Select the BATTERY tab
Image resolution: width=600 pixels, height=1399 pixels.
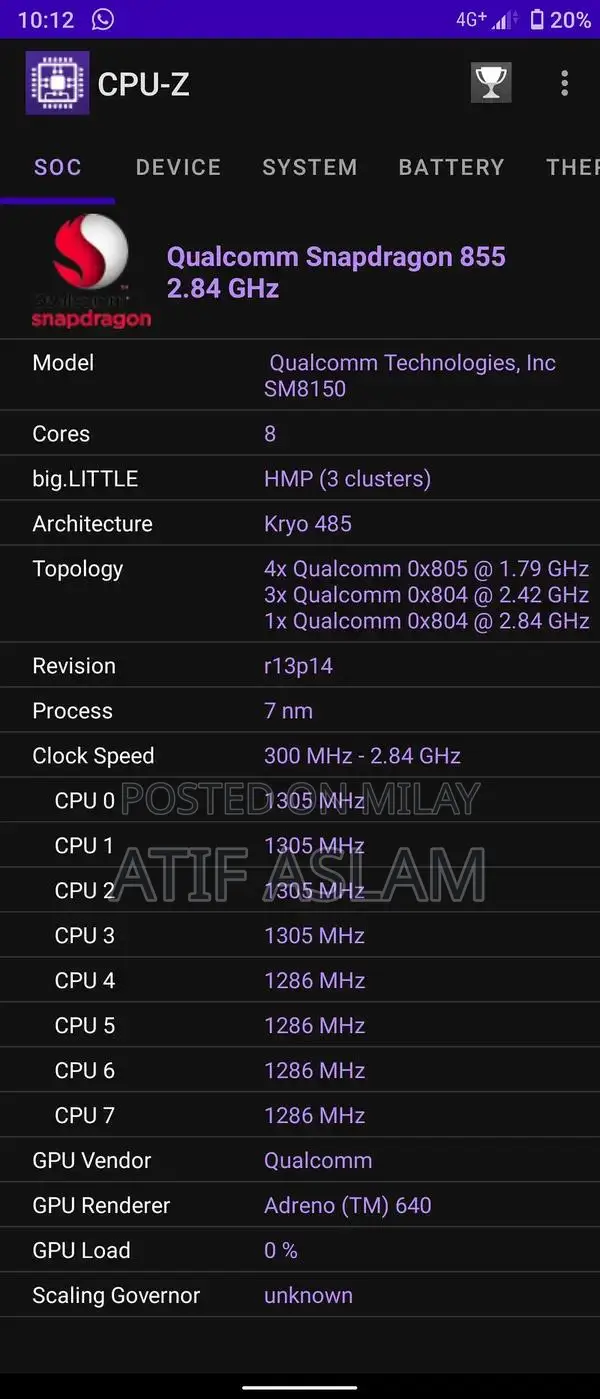click(x=451, y=167)
